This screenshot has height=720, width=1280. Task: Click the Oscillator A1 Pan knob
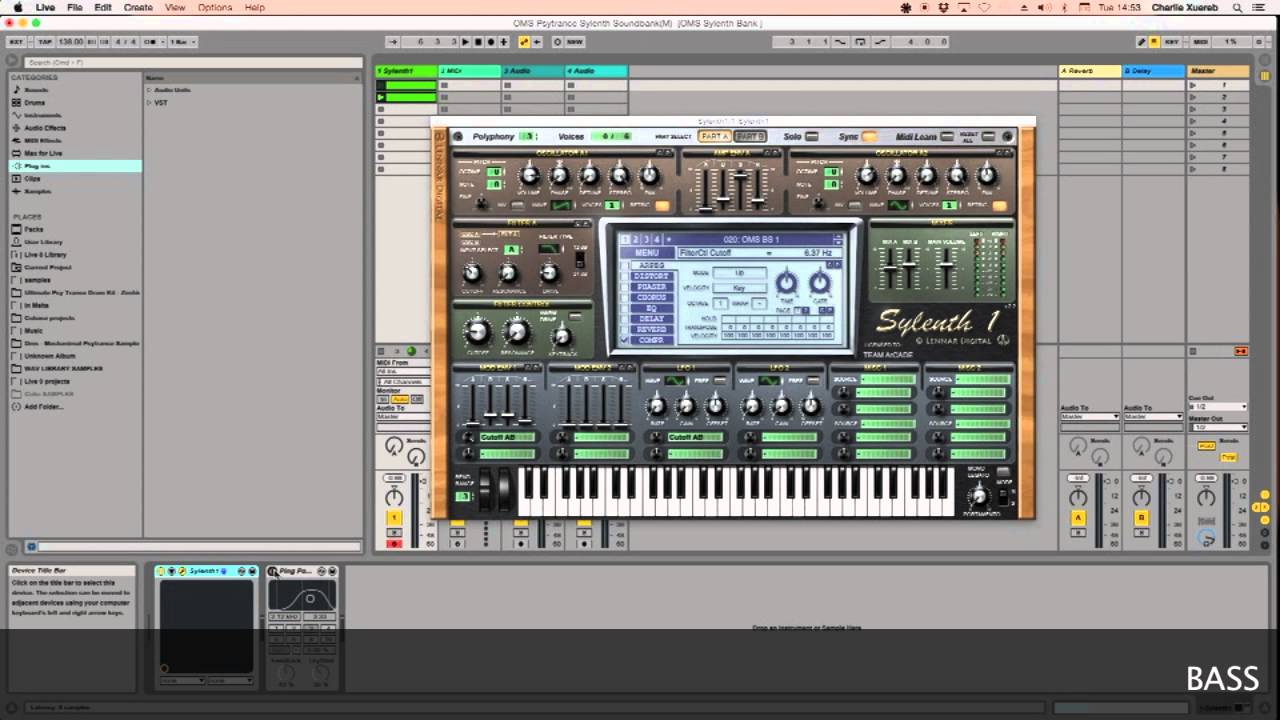coord(649,175)
